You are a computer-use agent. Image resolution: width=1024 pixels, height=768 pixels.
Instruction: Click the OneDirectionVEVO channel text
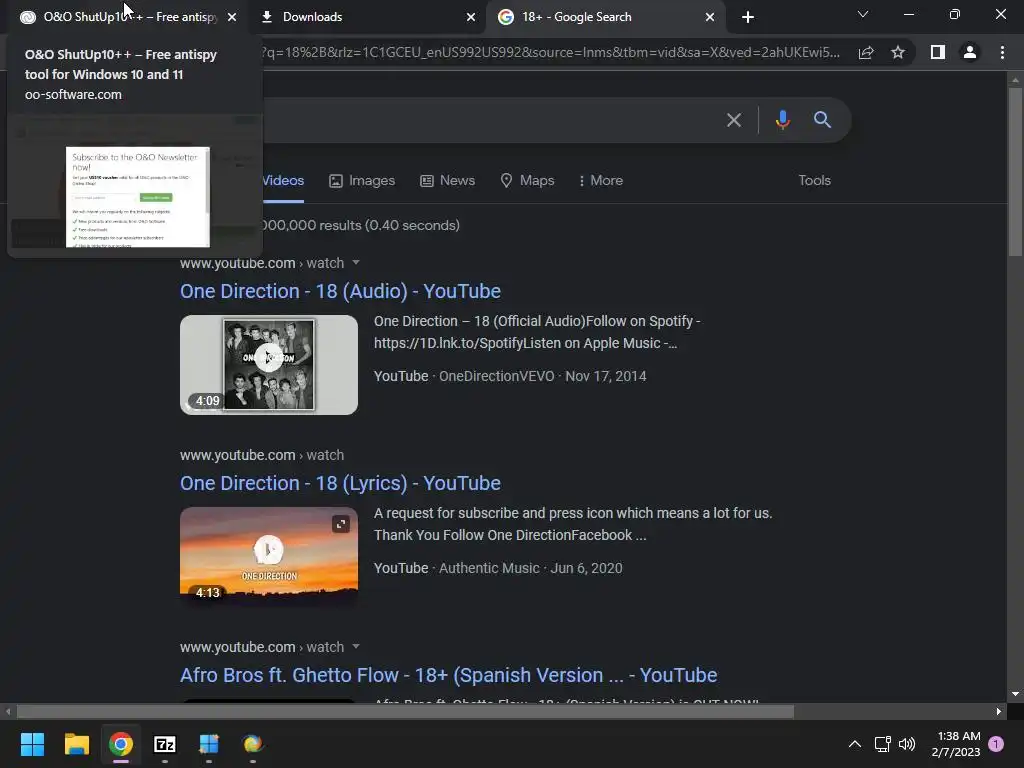496,376
